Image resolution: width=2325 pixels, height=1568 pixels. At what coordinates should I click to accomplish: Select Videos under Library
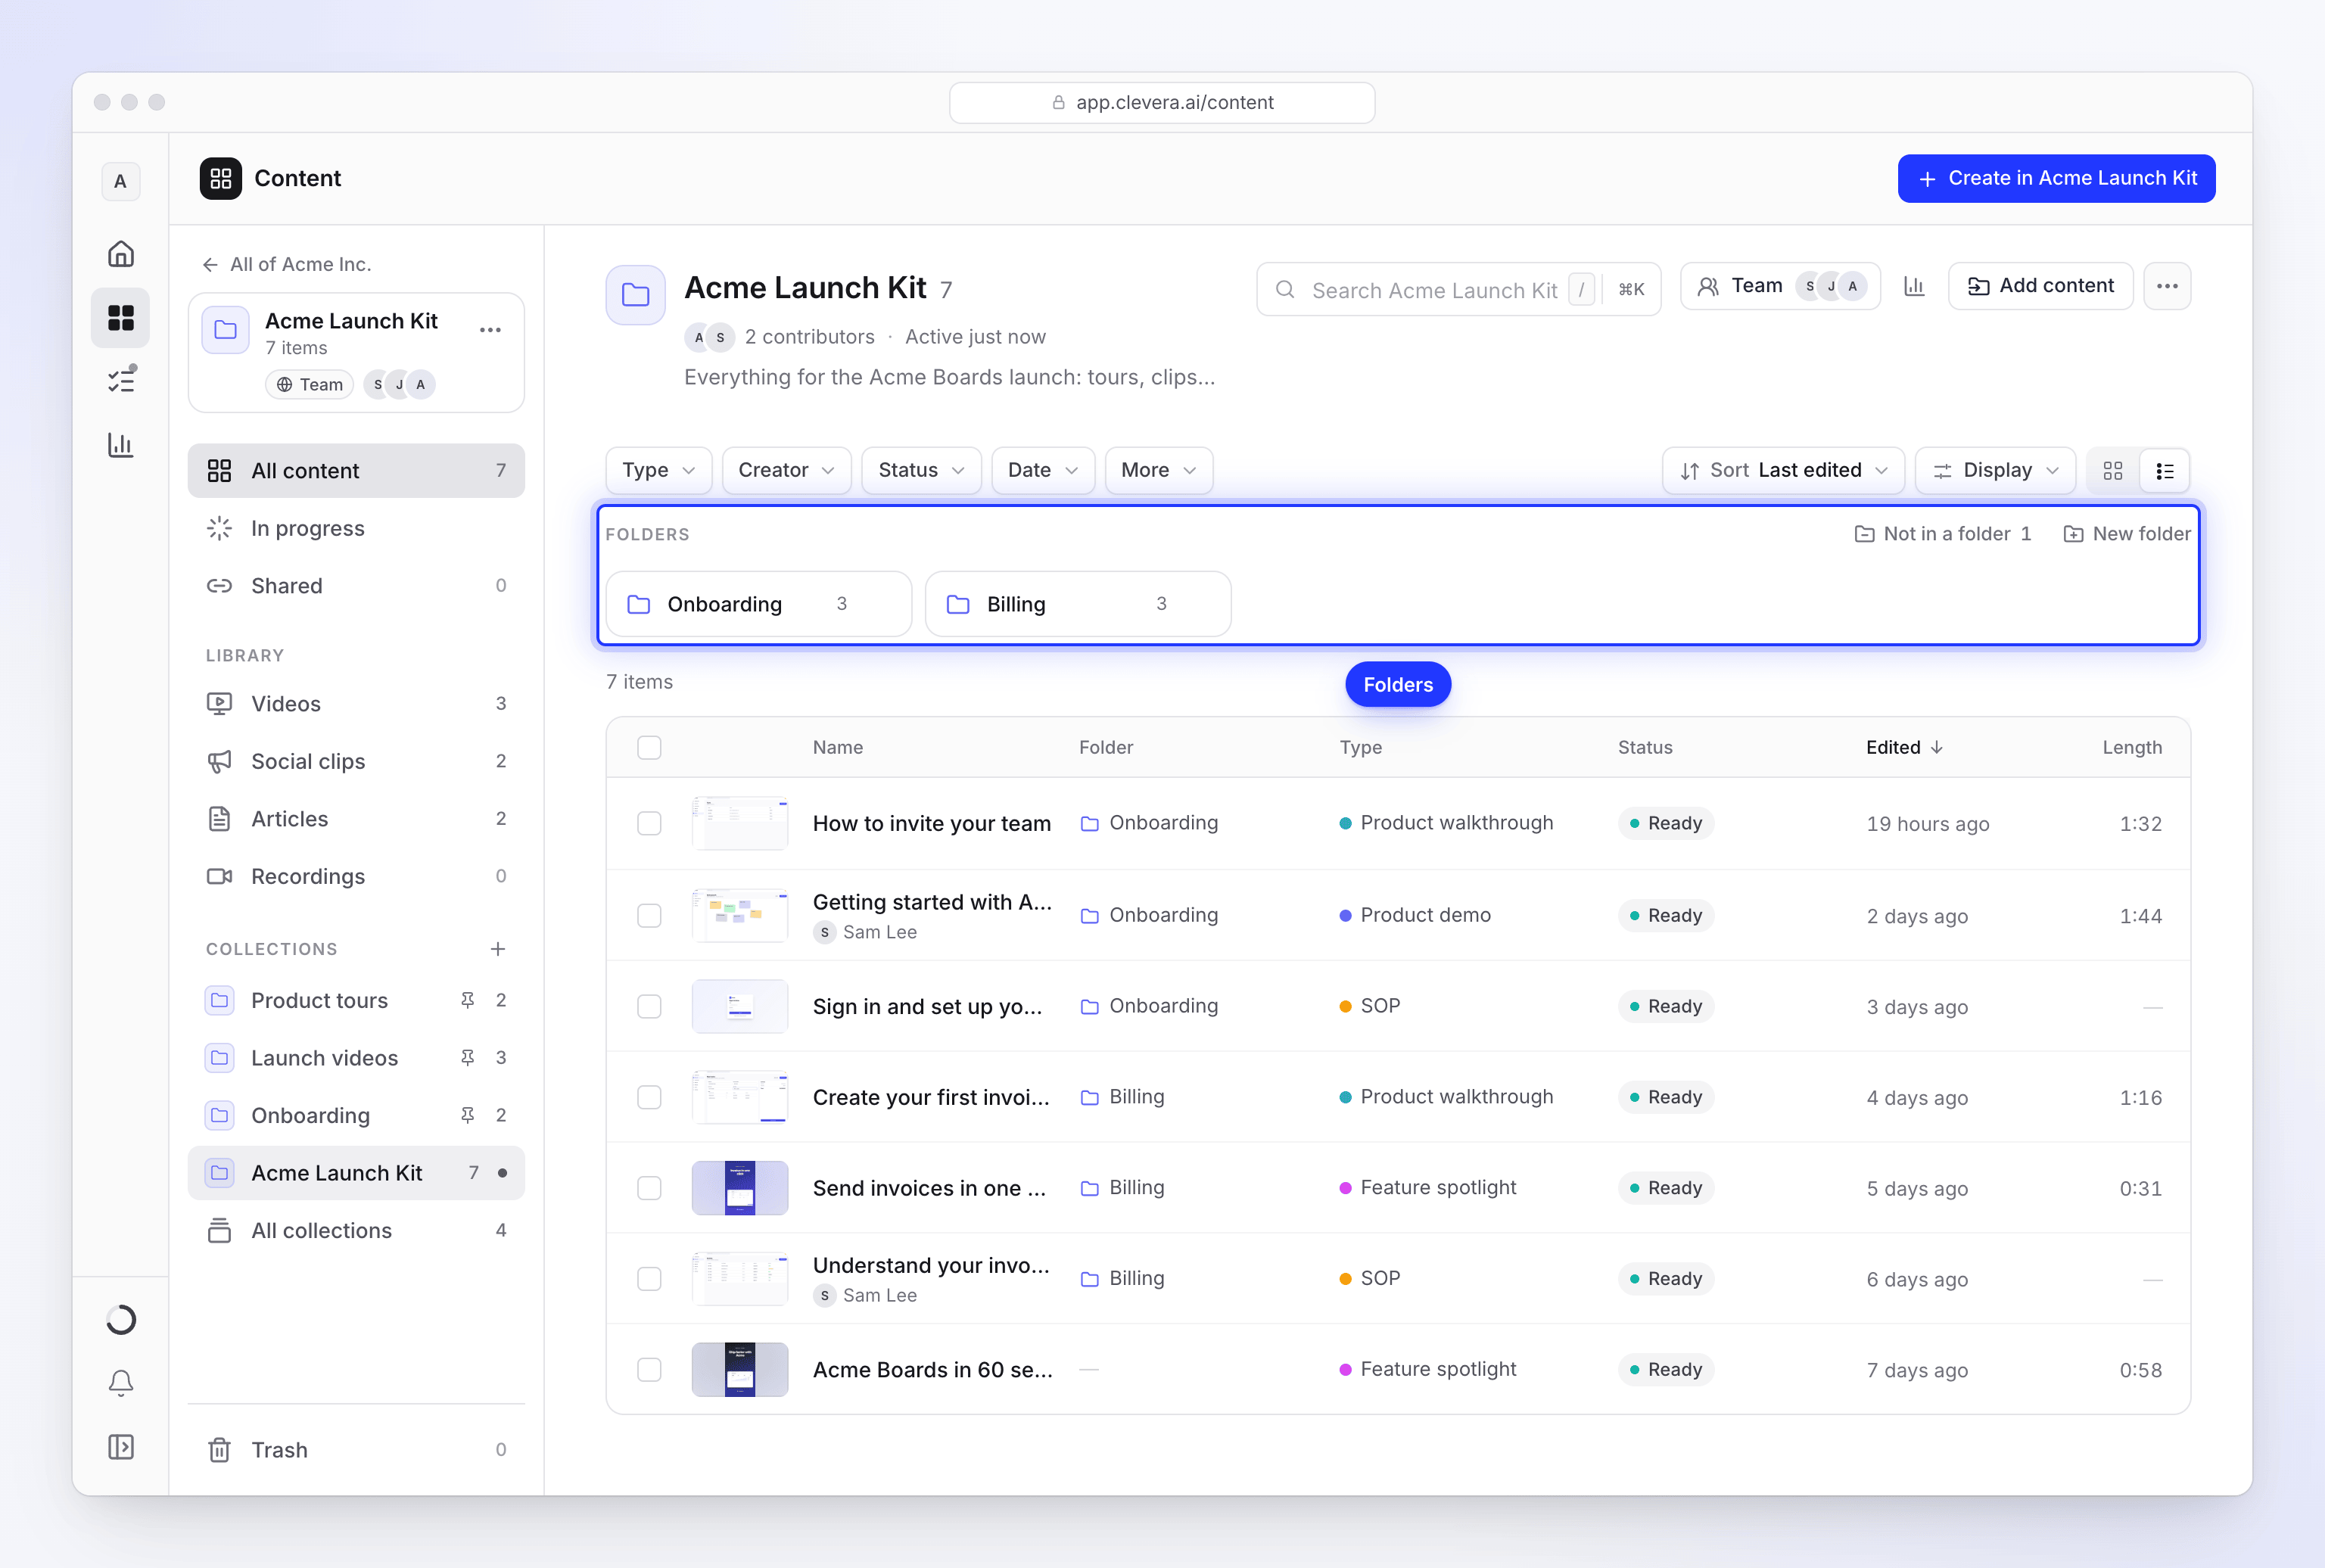[356, 704]
